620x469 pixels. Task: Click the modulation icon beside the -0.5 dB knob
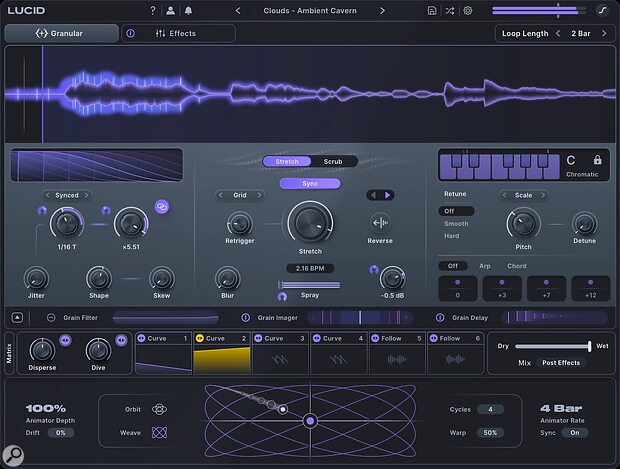pyautogui.click(x=374, y=269)
